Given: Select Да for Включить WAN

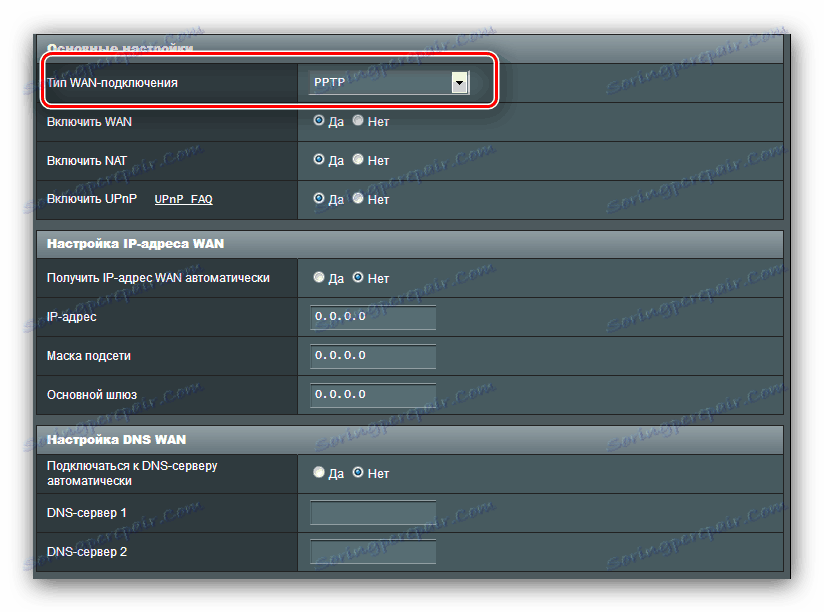Looking at the screenshot, I should pos(318,120).
